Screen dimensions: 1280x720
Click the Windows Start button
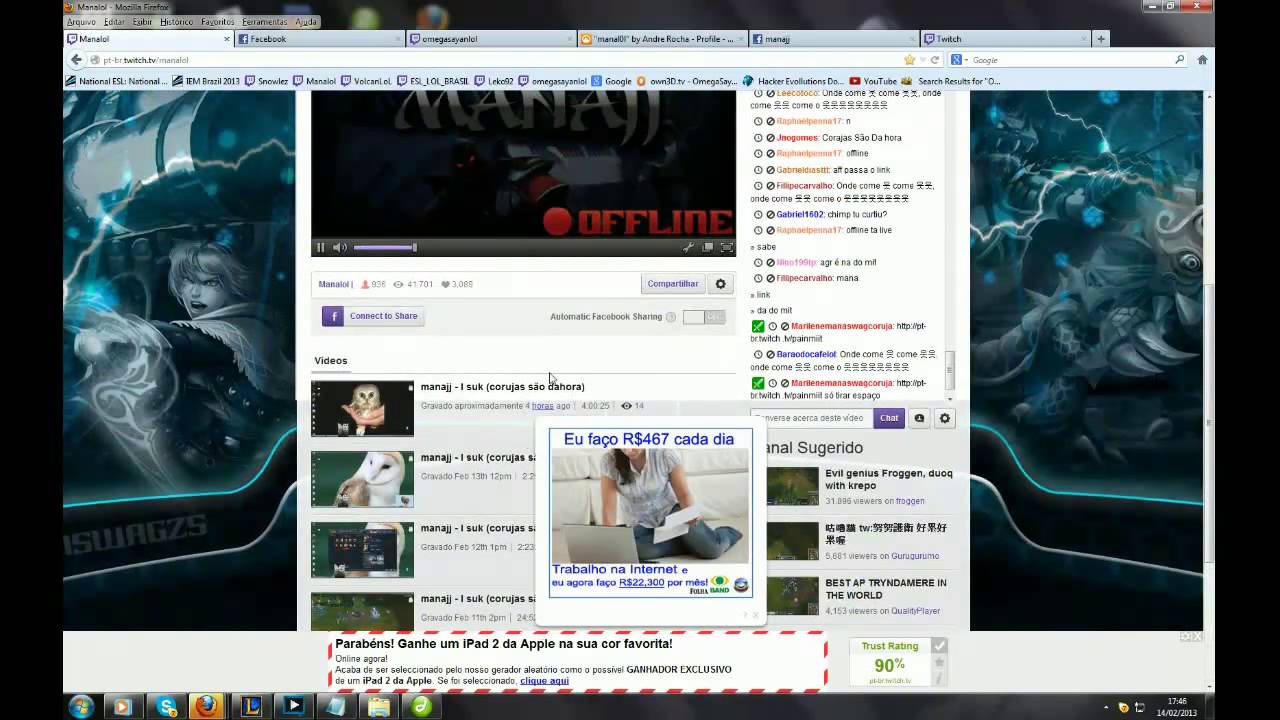point(81,706)
